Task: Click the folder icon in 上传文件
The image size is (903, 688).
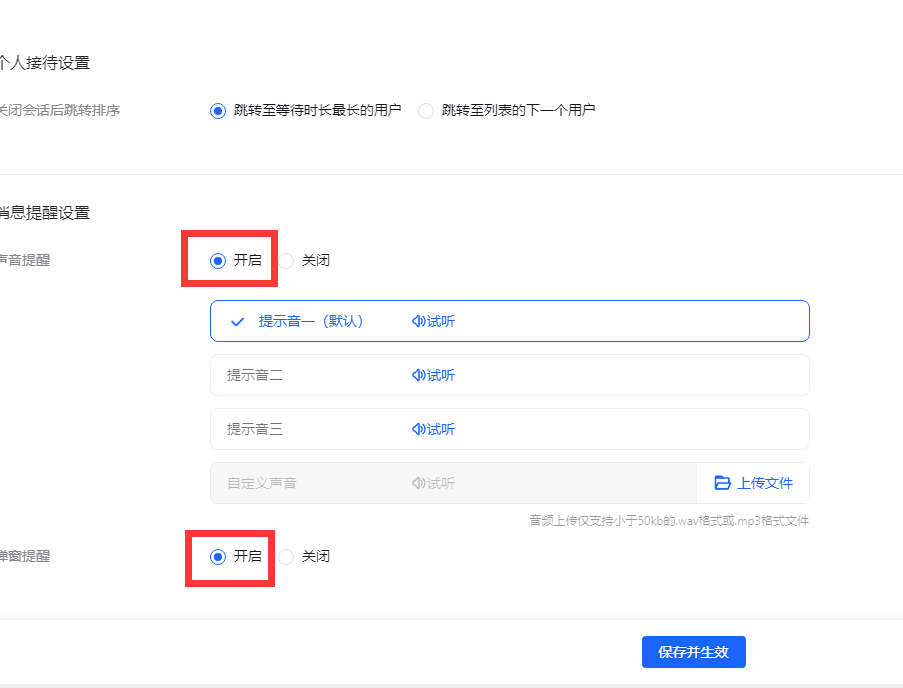Action: [723, 483]
